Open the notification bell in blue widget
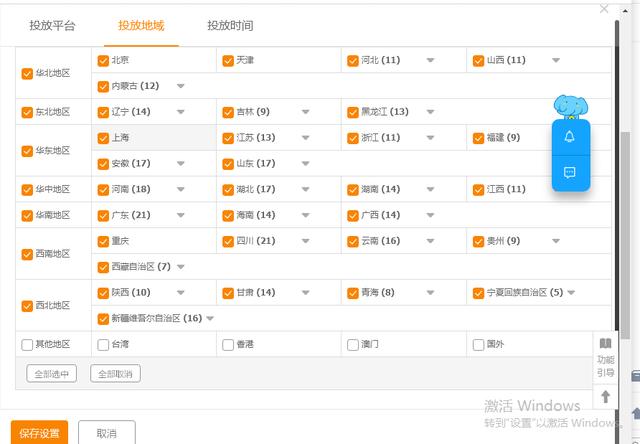The height and width of the screenshot is (444, 640). pos(570,137)
